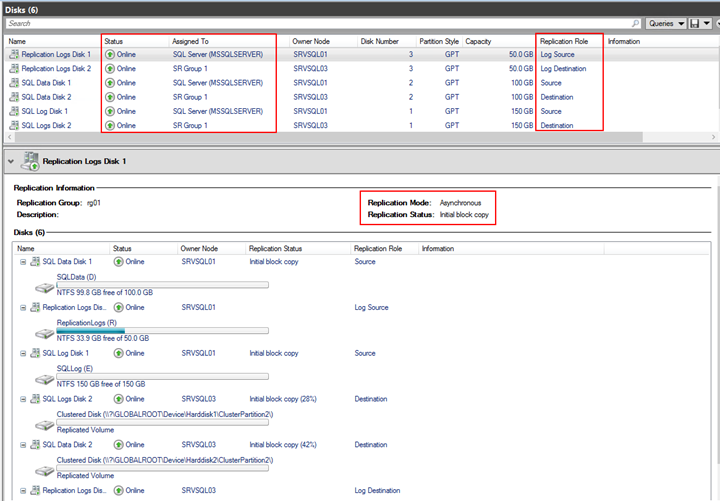The width and height of the screenshot is (720, 501).
Task: Collapse SRVSQL01 Replication Logs Disk in details tree
Action: [22, 308]
